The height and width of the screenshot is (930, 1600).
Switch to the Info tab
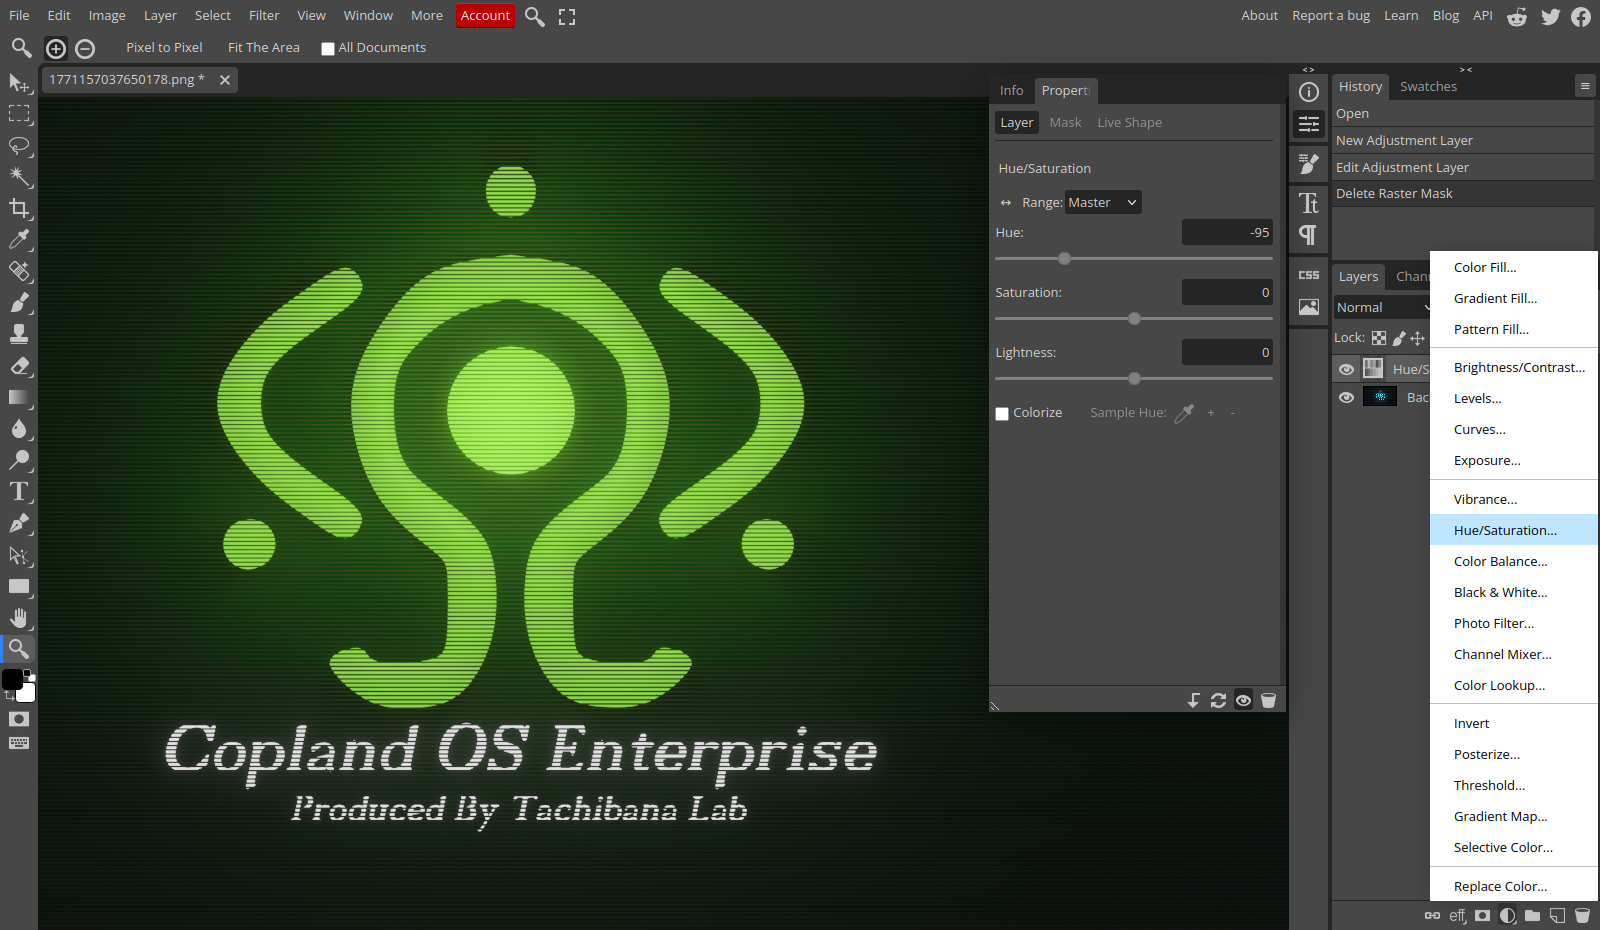click(x=1011, y=90)
